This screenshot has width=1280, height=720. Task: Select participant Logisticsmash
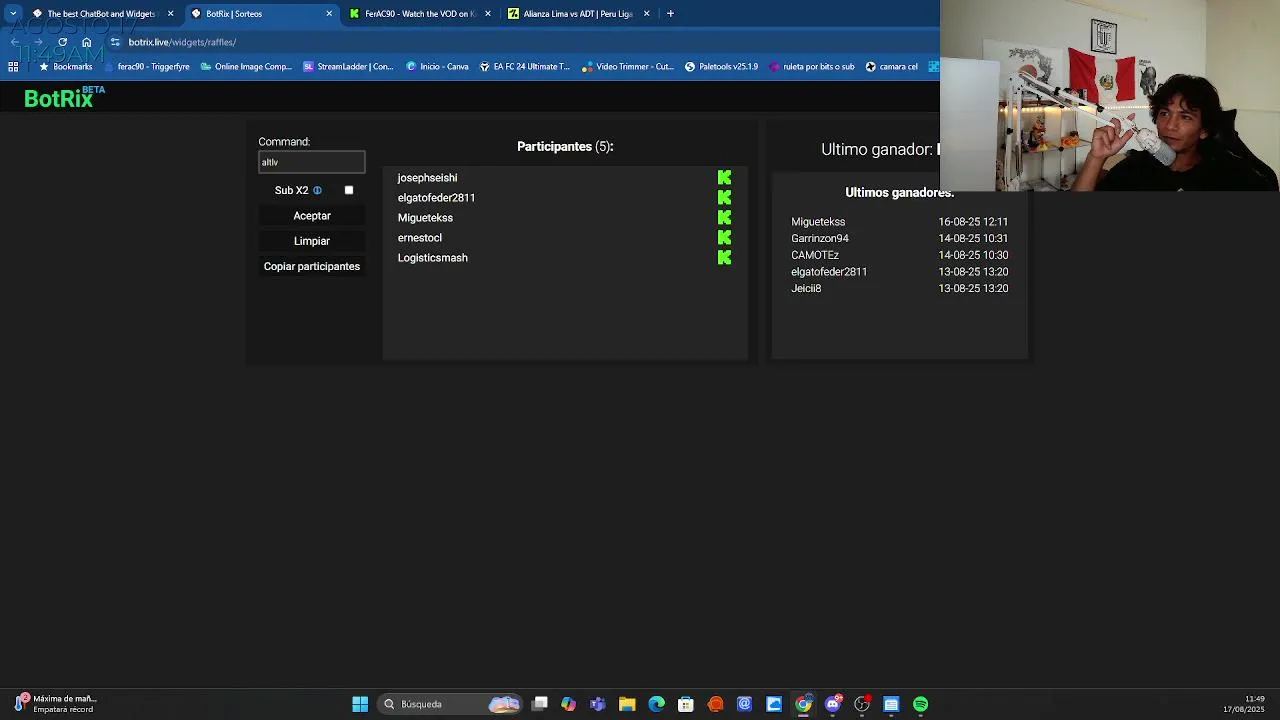[x=432, y=258]
